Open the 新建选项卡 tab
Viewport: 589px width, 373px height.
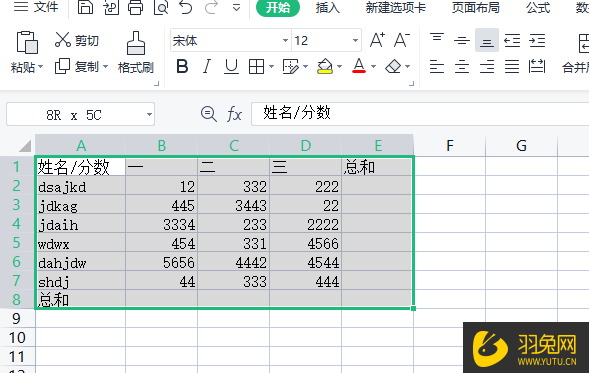tap(396, 8)
